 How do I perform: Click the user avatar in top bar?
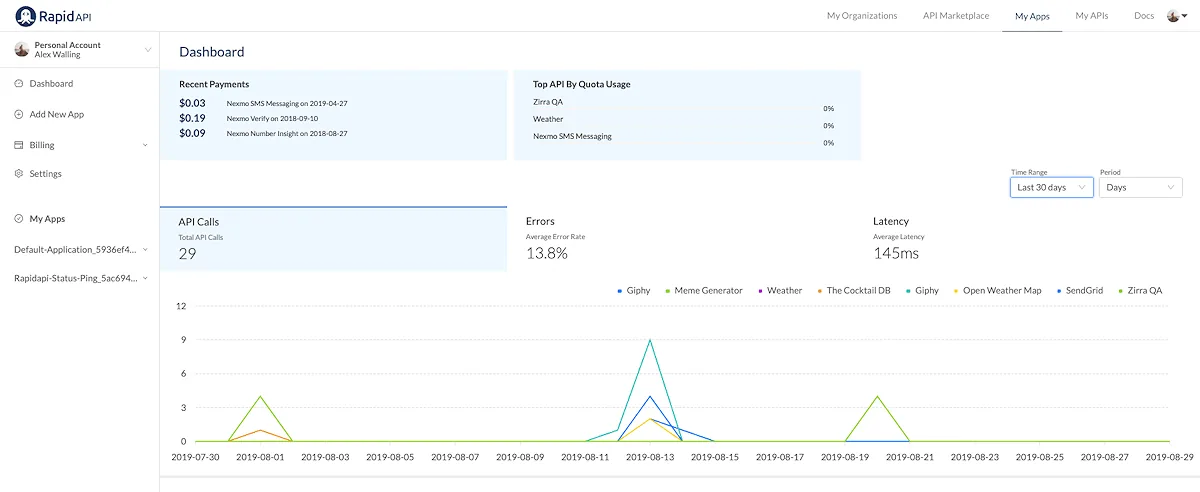(1174, 16)
